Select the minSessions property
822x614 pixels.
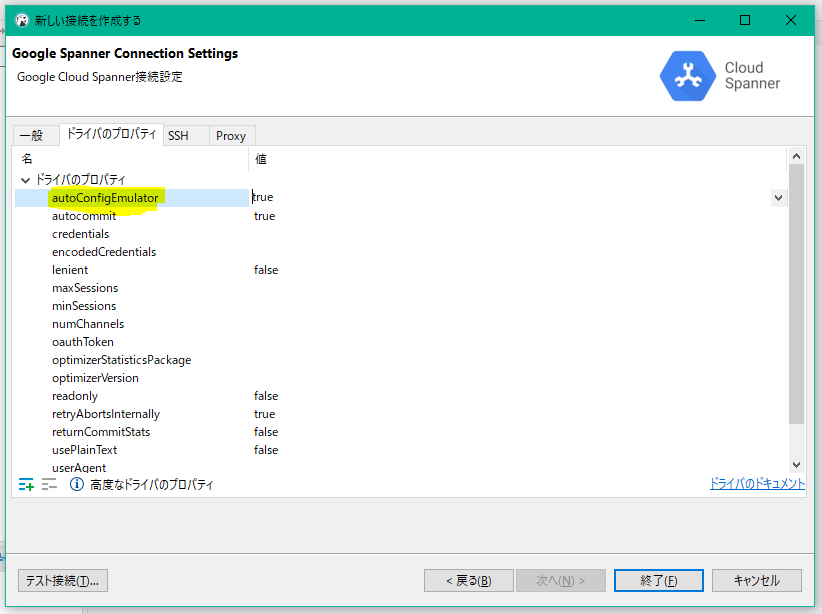[84, 306]
